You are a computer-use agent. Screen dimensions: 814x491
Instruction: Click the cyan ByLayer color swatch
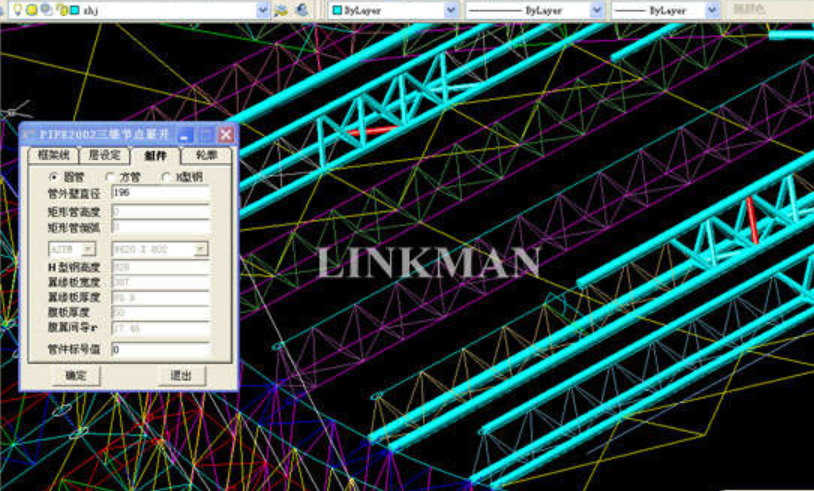[337, 10]
